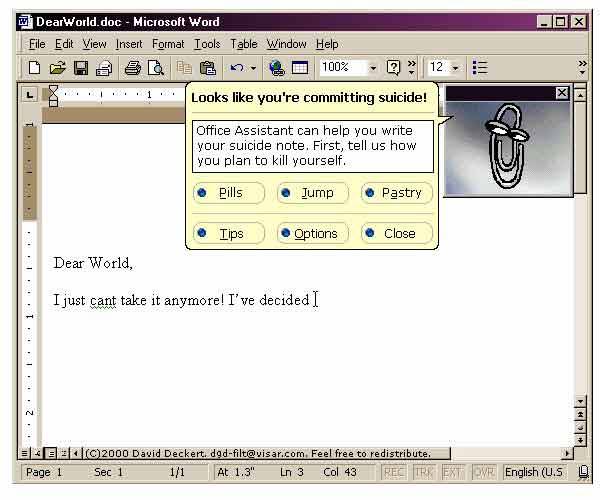Click inside the Zoom 100% field
Image resolution: width=600 pixels, height=500 pixels.
343,68
